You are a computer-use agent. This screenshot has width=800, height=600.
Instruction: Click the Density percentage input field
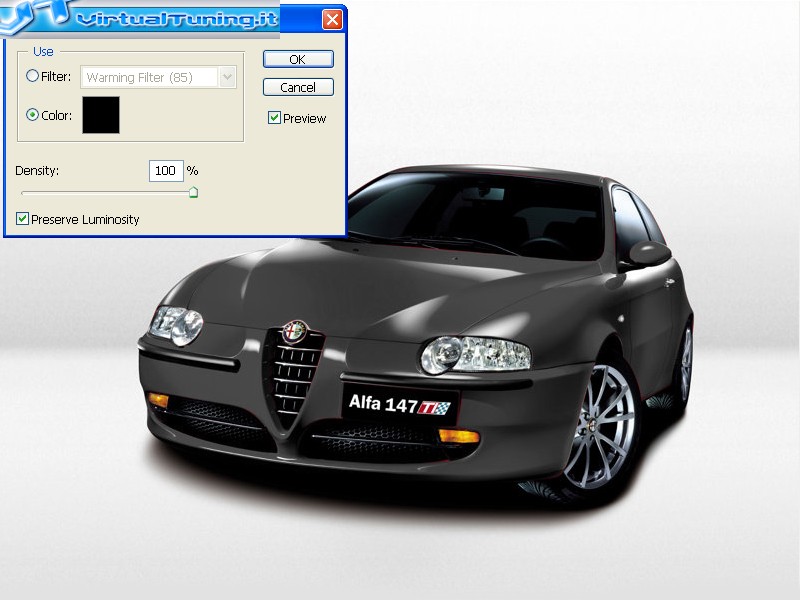pos(166,171)
